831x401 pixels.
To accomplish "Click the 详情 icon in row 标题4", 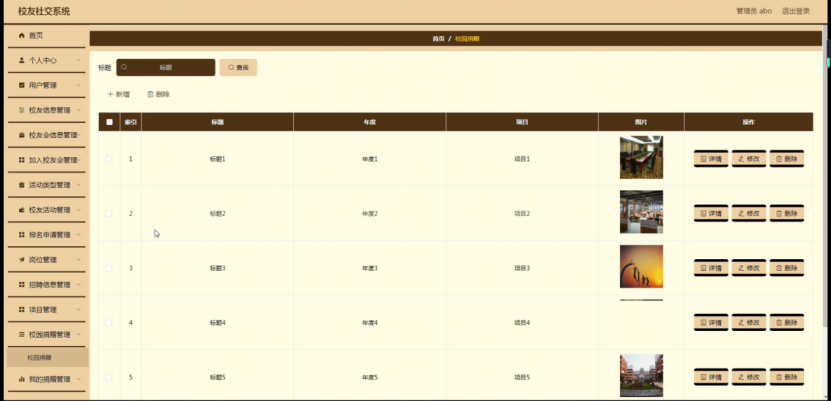I will click(703, 323).
